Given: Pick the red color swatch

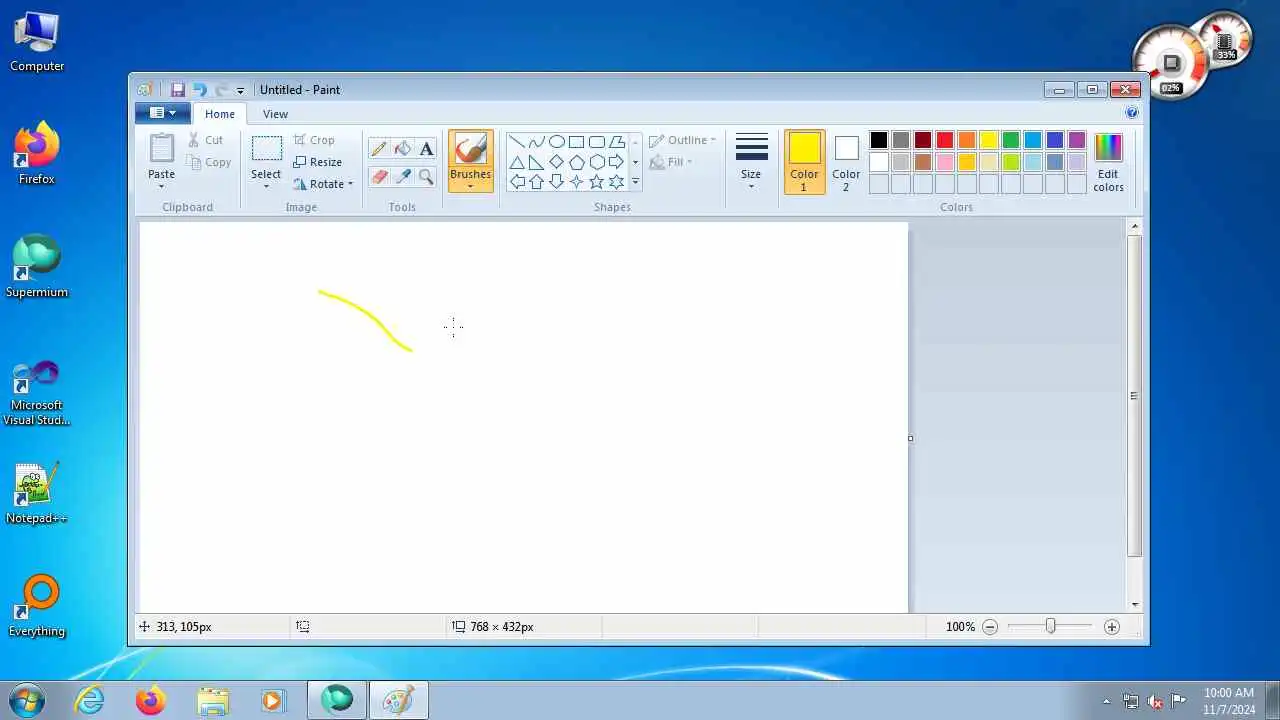Looking at the screenshot, I should pyautogui.click(x=945, y=140).
